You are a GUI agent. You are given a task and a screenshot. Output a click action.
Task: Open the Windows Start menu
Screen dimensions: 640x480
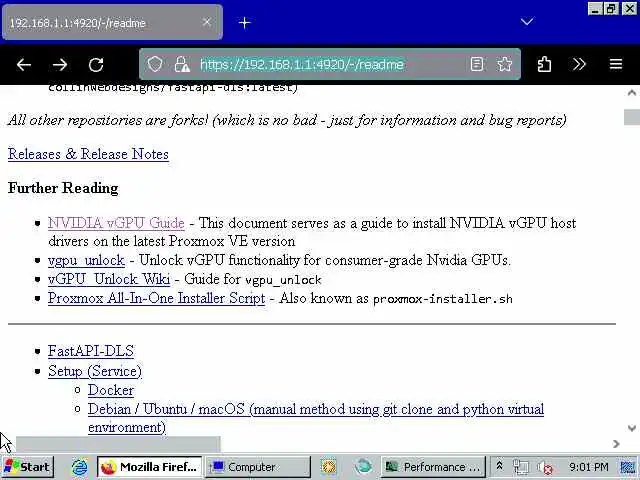pos(27,467)
